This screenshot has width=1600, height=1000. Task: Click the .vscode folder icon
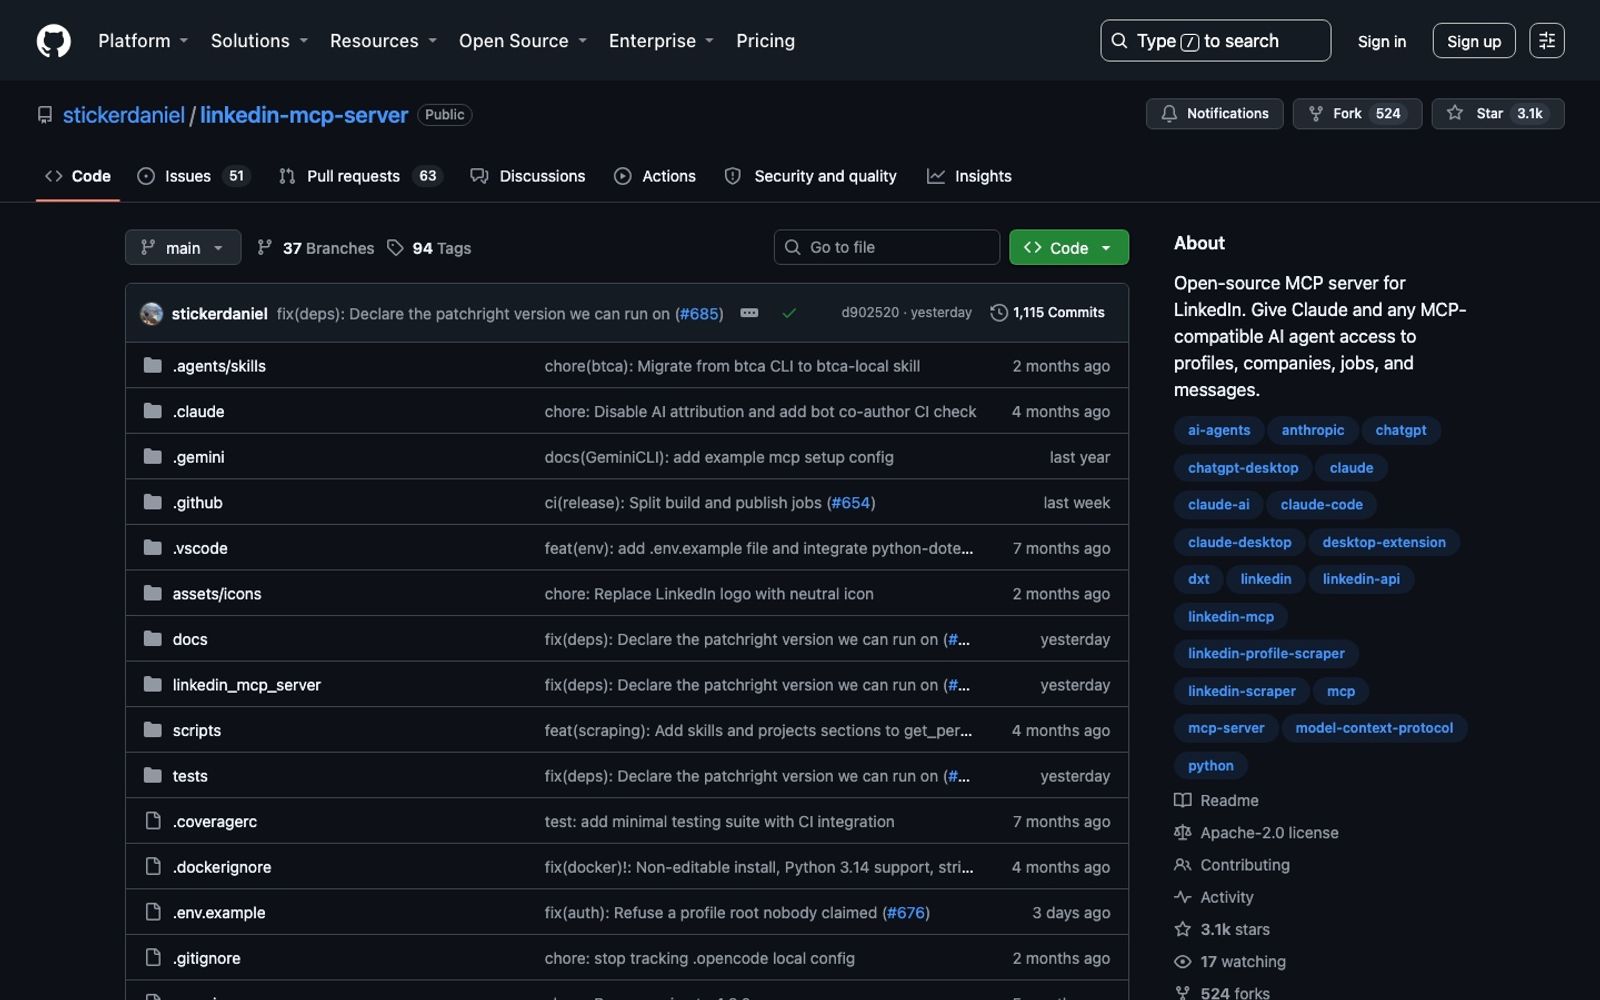click(152, 548)
